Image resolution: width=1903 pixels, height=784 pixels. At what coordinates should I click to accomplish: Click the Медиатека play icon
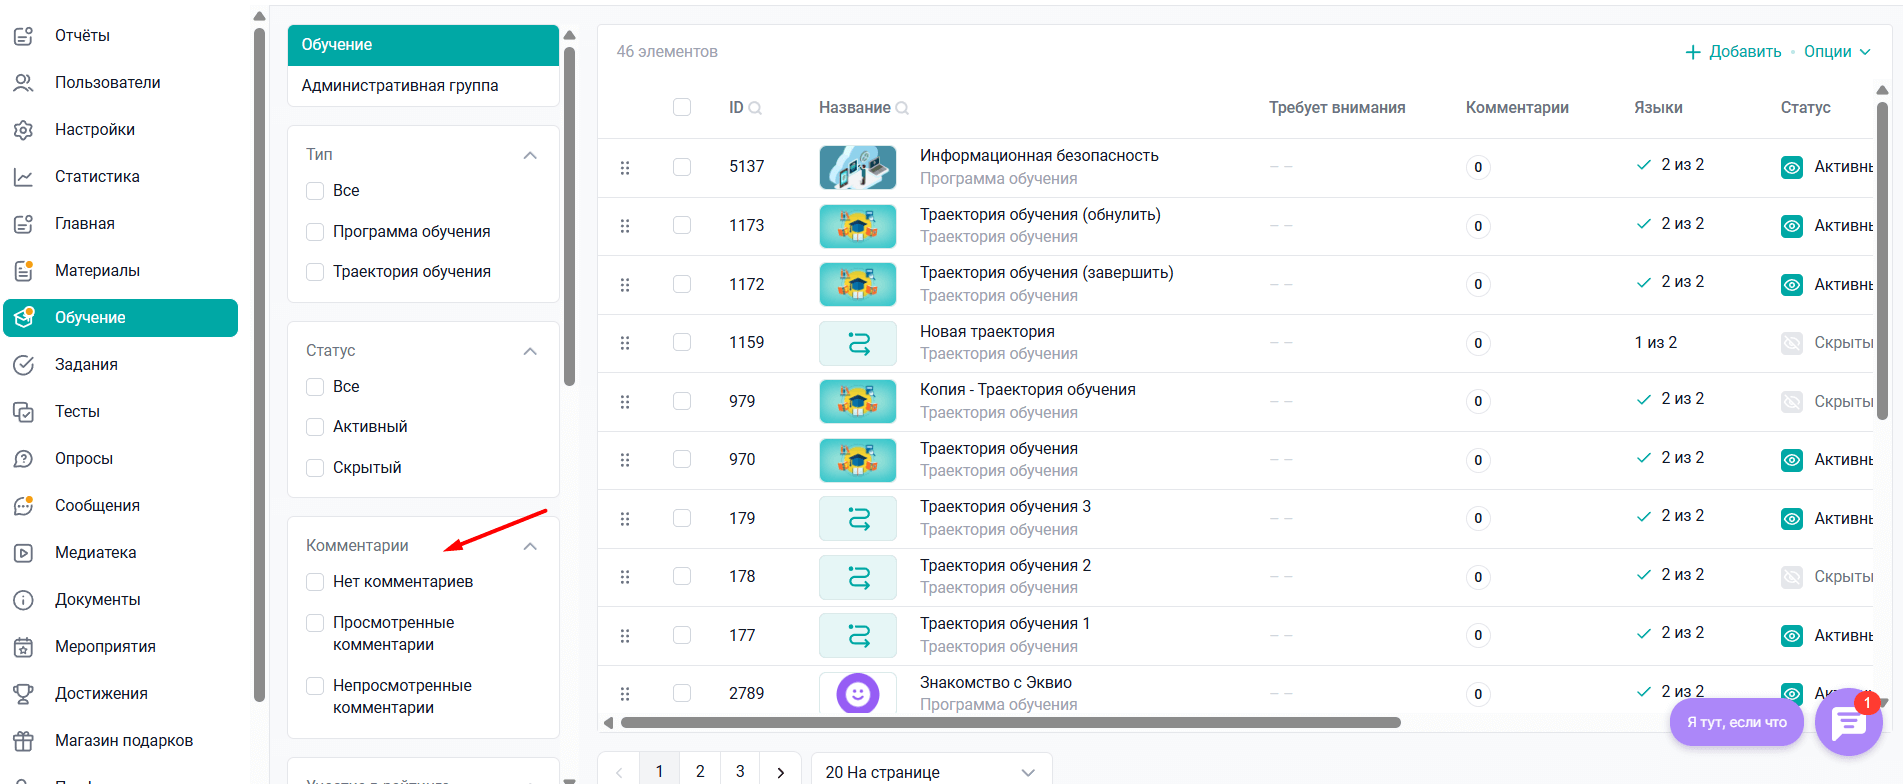pyautogui.click(x=23, y=553)
